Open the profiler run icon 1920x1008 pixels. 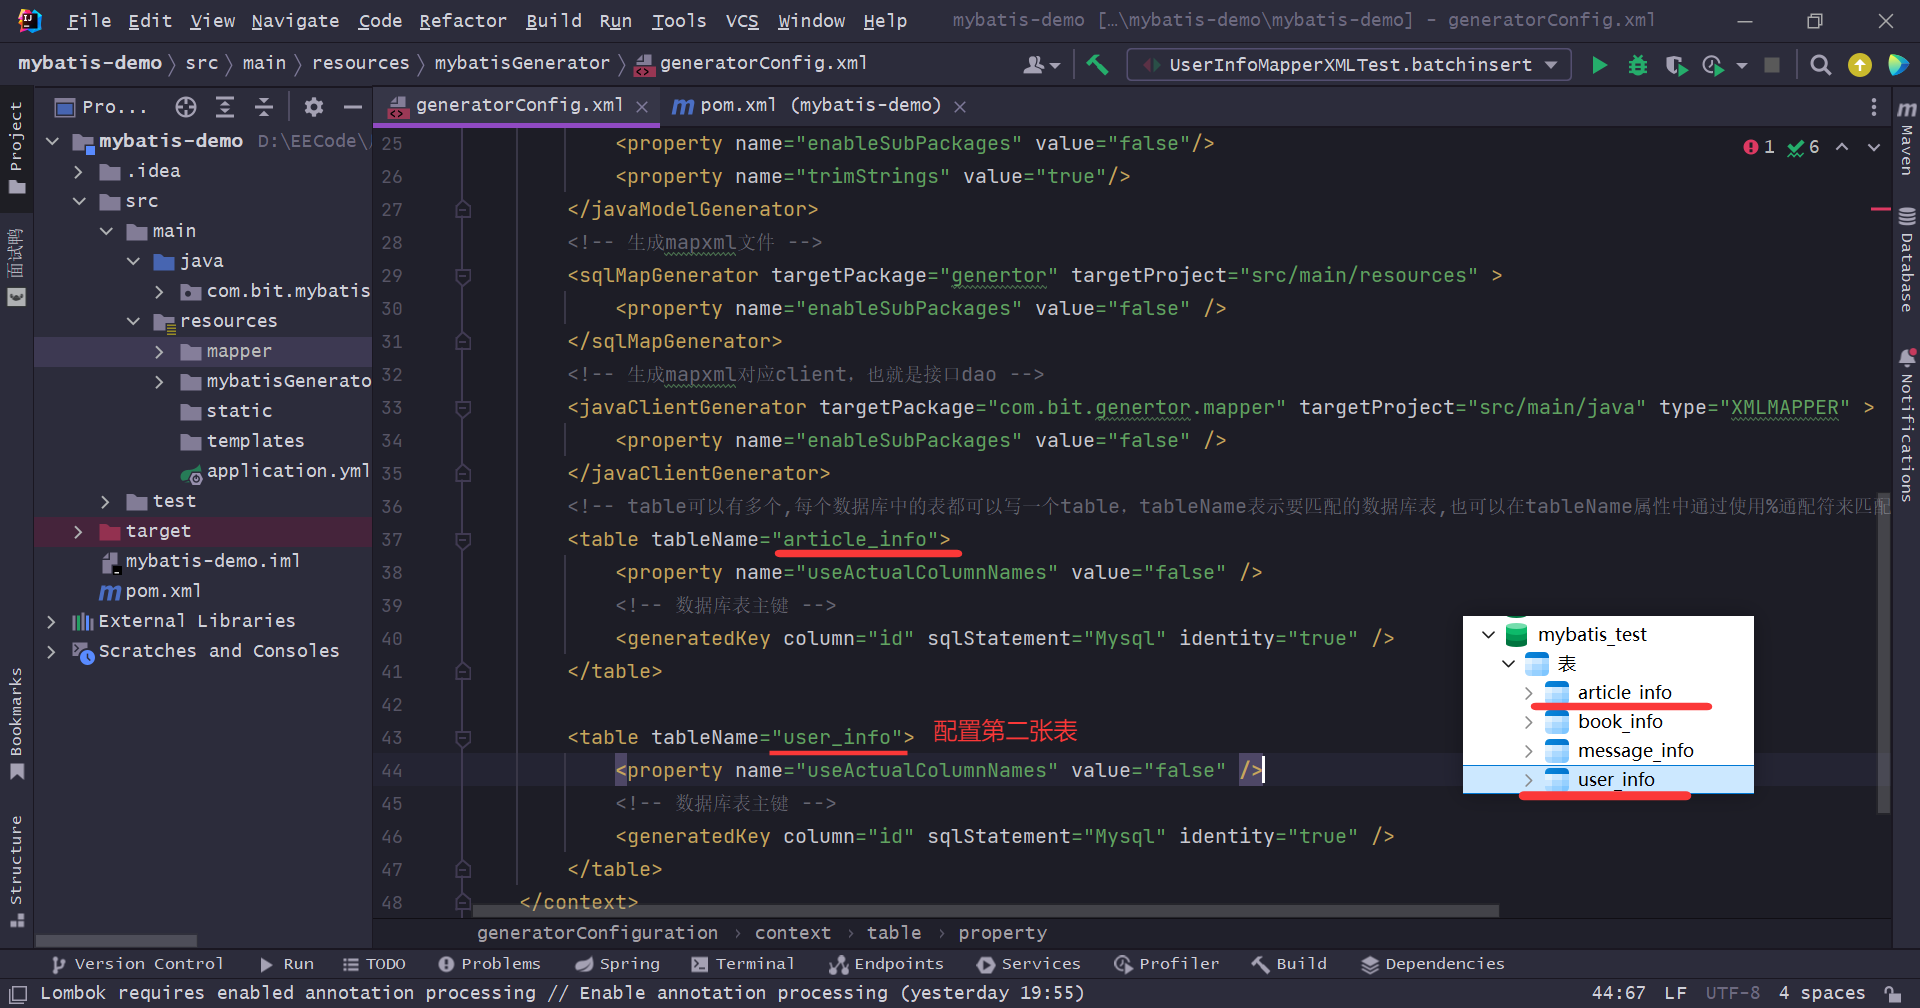pos(1714,65)
